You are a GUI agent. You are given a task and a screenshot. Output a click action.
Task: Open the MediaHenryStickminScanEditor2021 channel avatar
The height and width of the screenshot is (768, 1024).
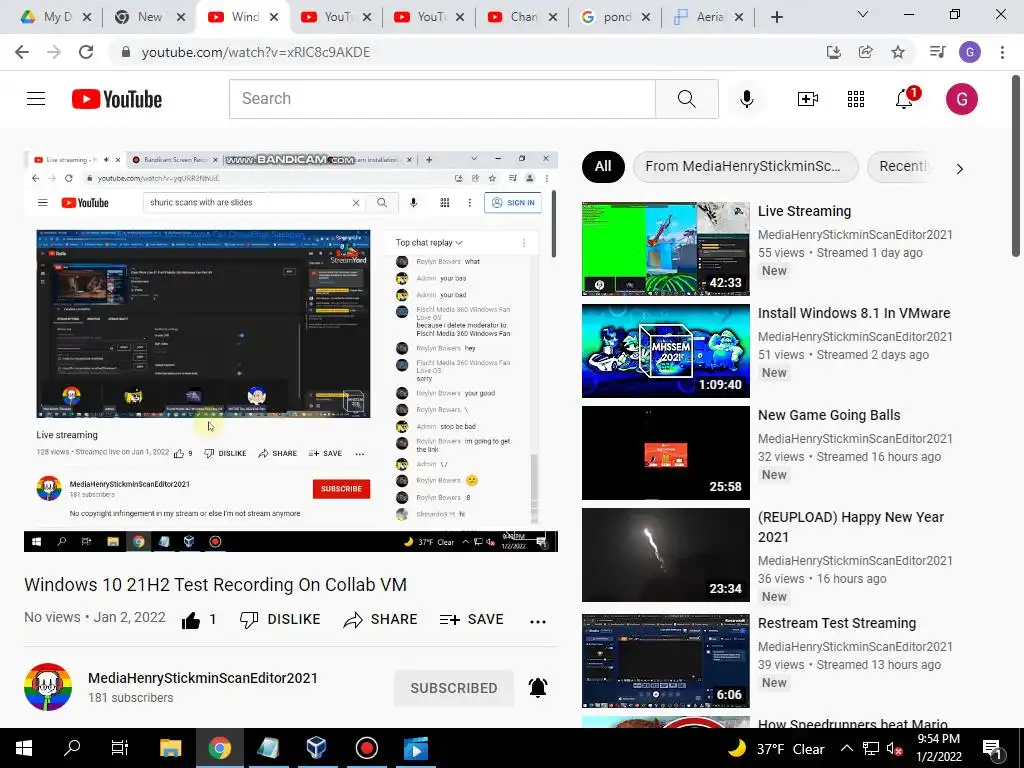(x=48, y=687)
